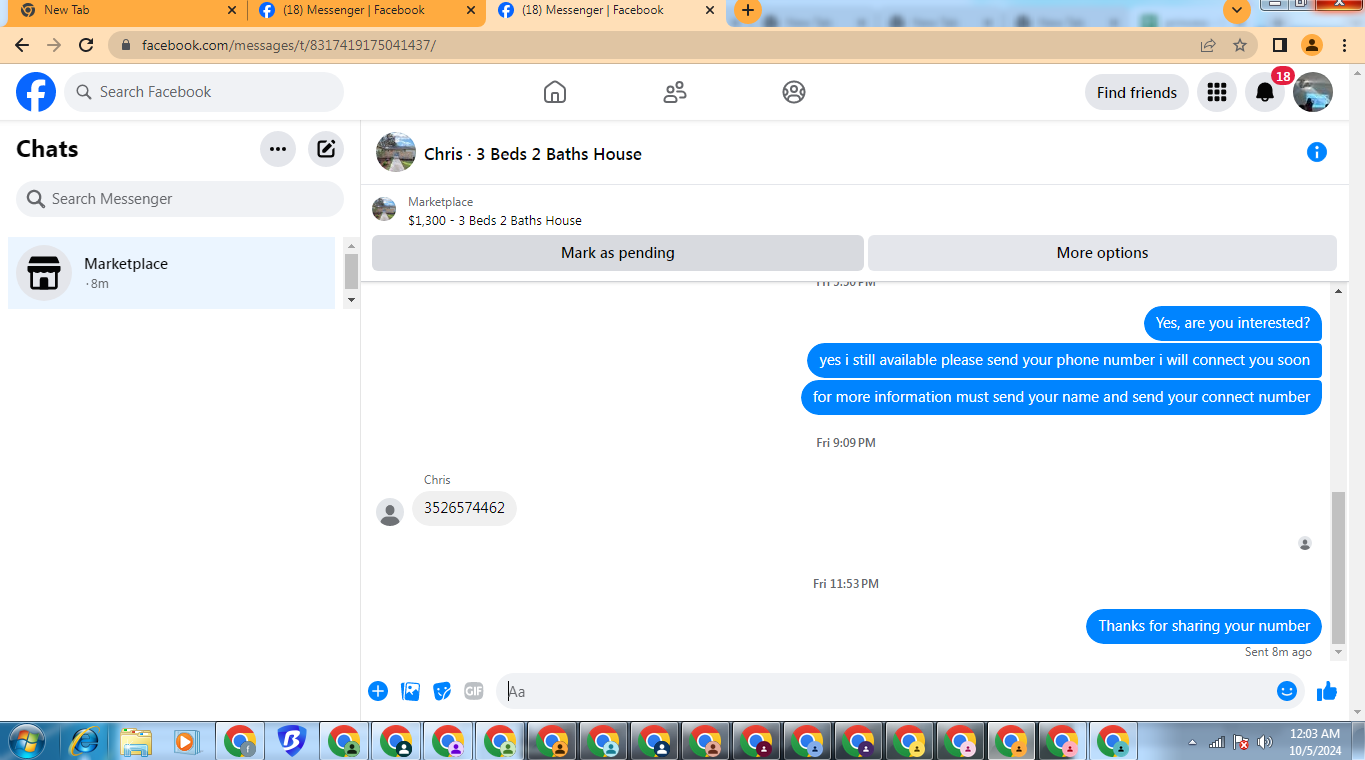Open the taskbar clock showing 12:03 AM
The image size is (1365, 760).
1315,742
